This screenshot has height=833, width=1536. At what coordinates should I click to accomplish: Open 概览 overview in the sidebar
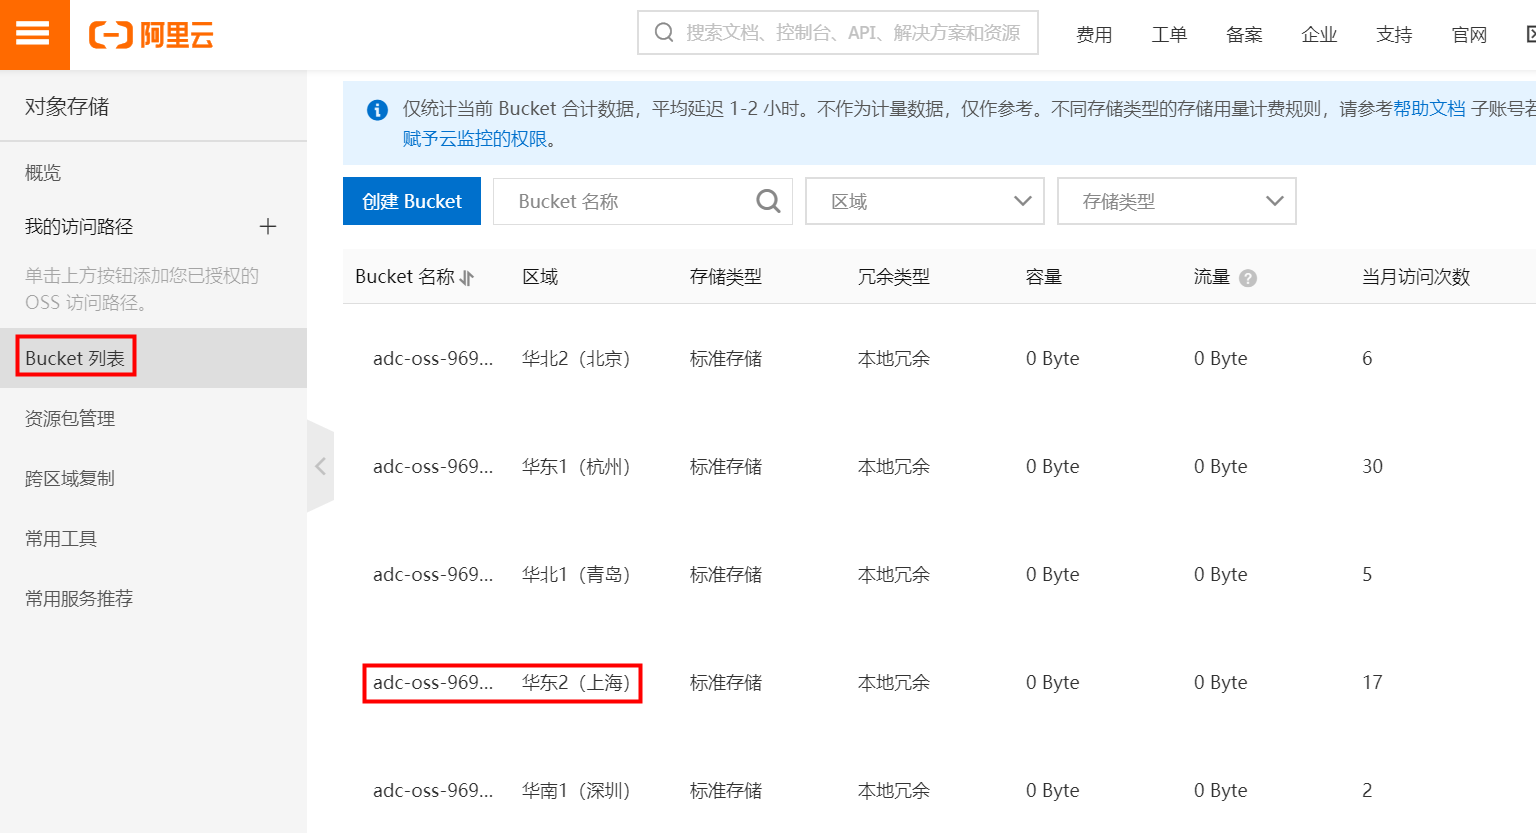click(43, 173)
